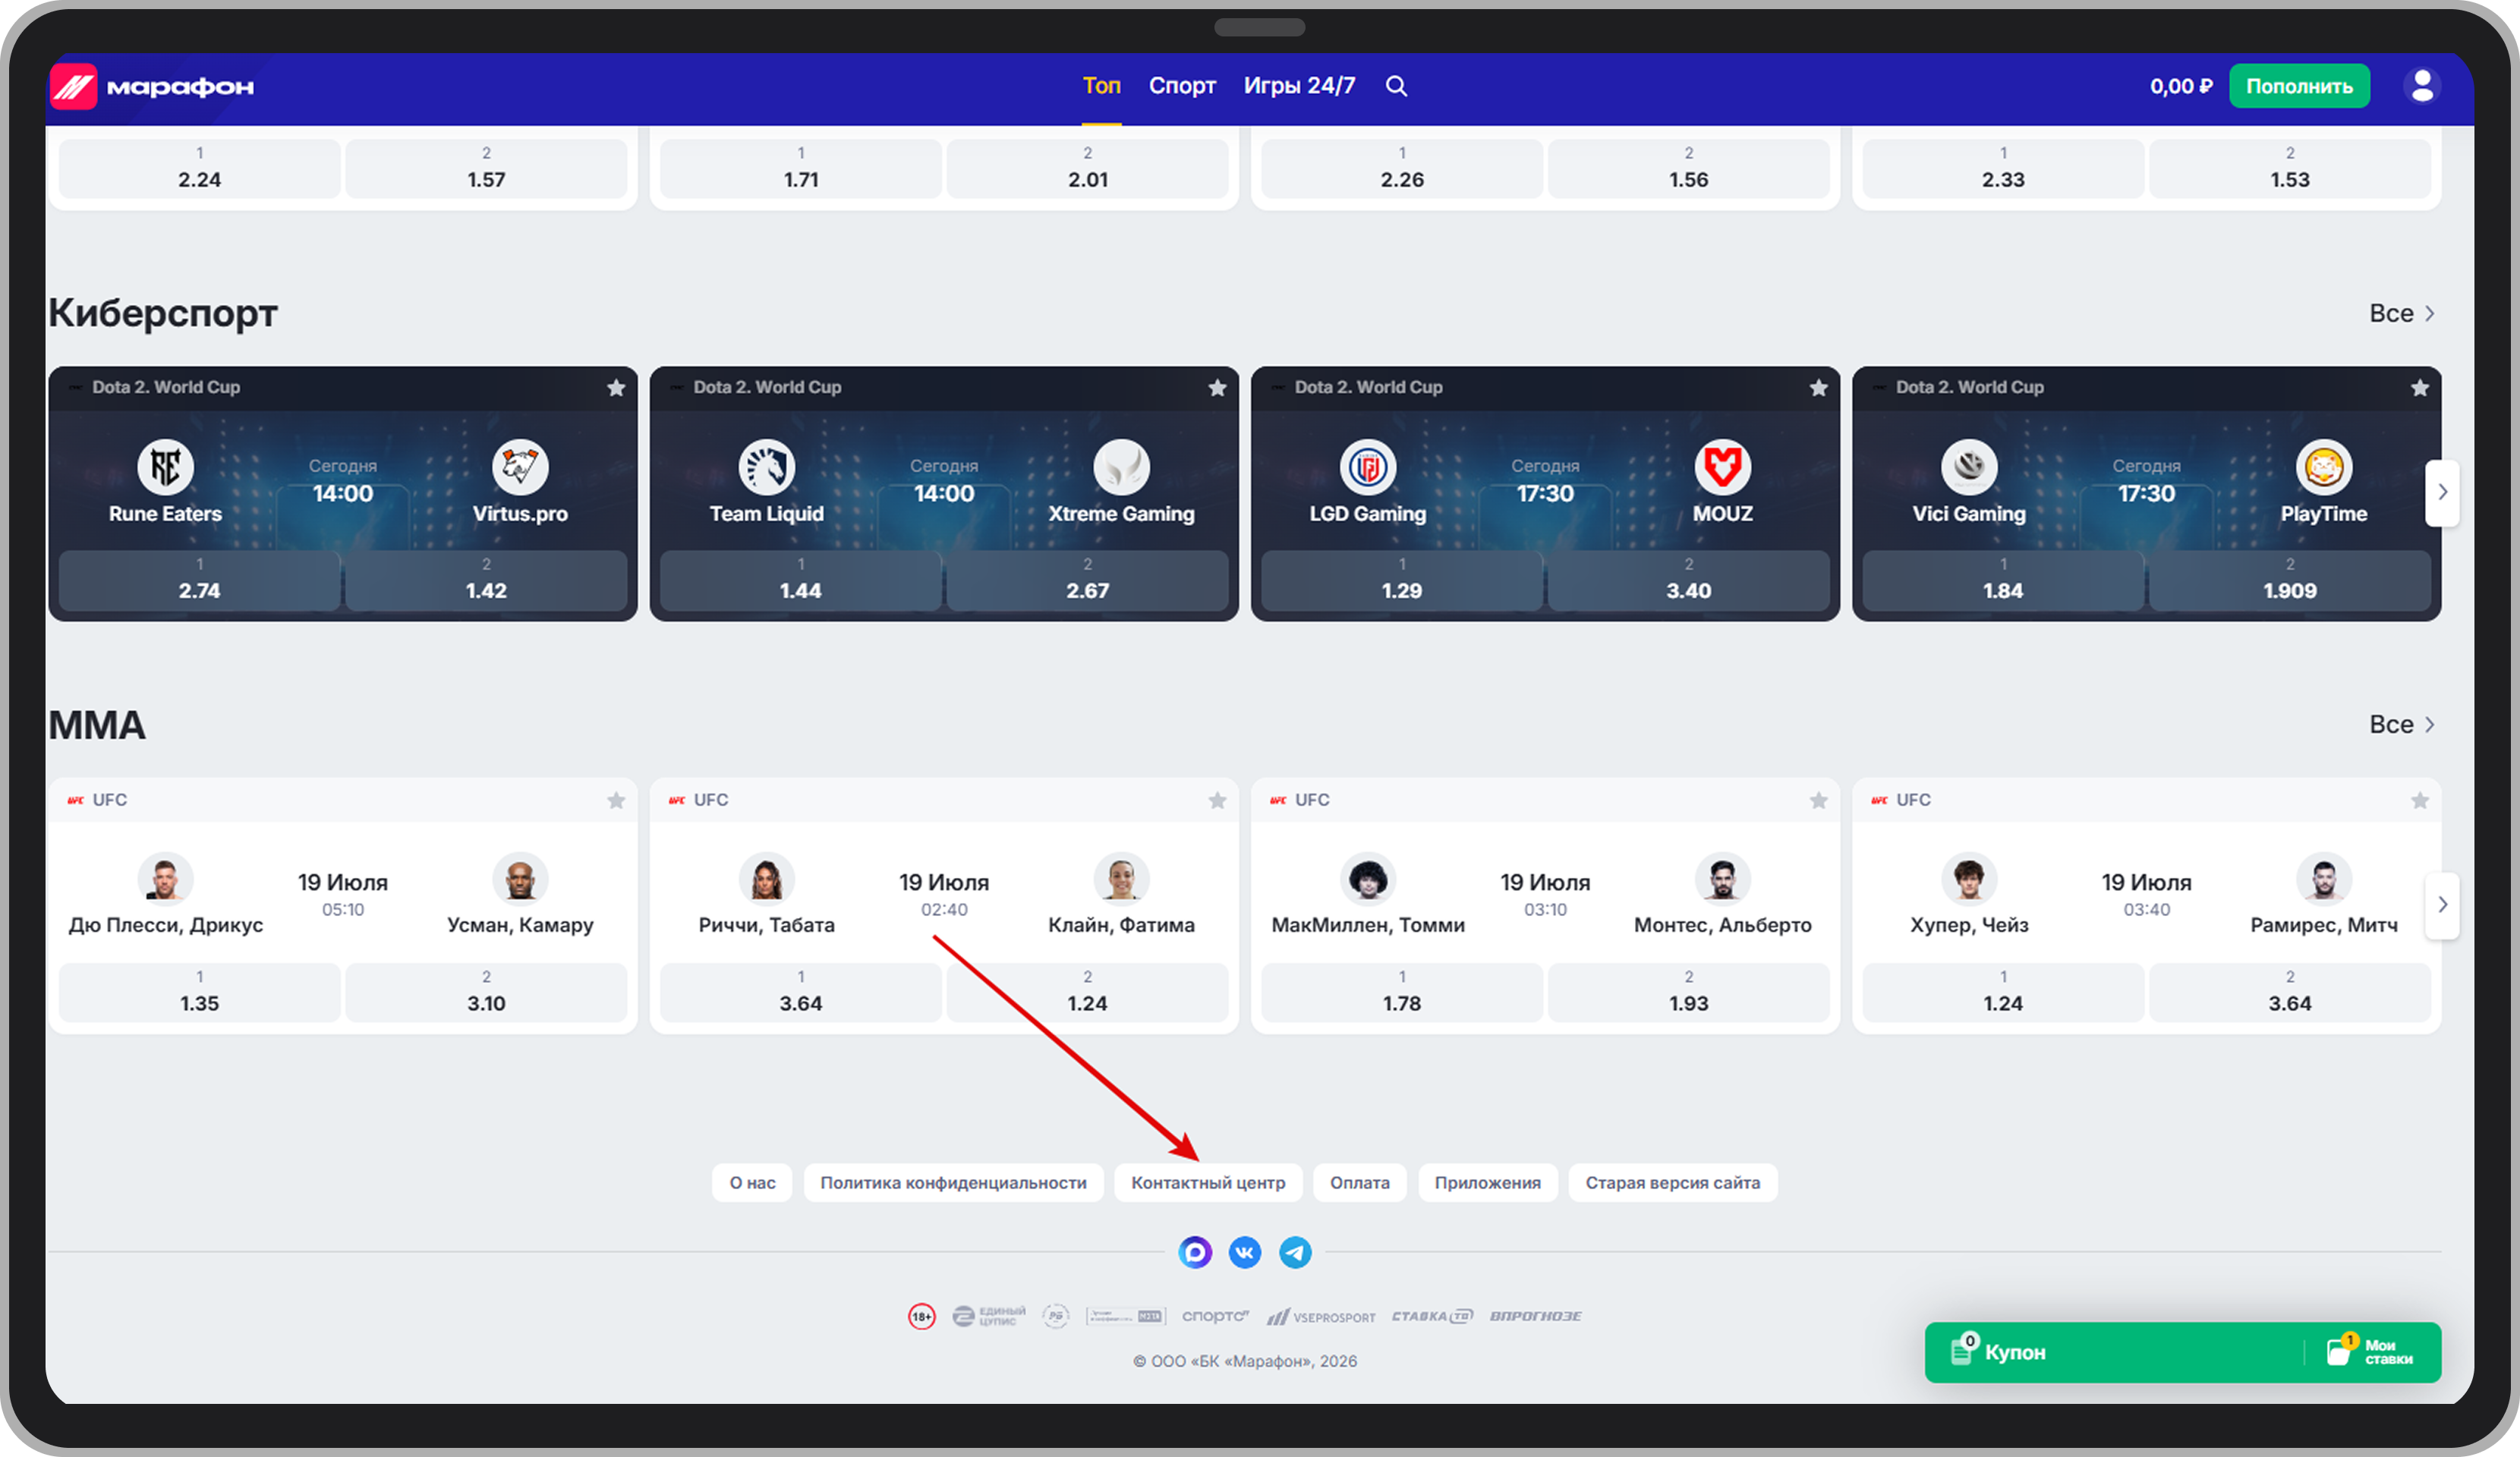Click Хупер, Чейз fighter photo
This screenshot has width=2520, height=1457.
point(1969,880)
